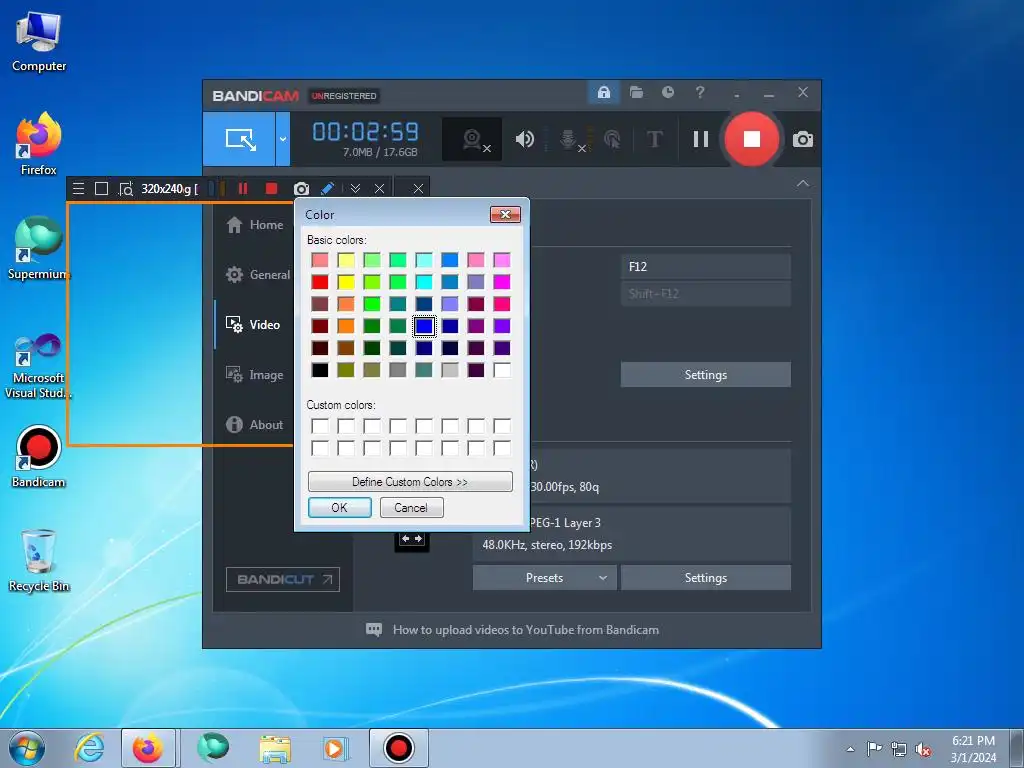This screenshot has height=768, width=1024.
Task: Open the General settings tab
Action: pyautogui.click(x=257, y=275)
